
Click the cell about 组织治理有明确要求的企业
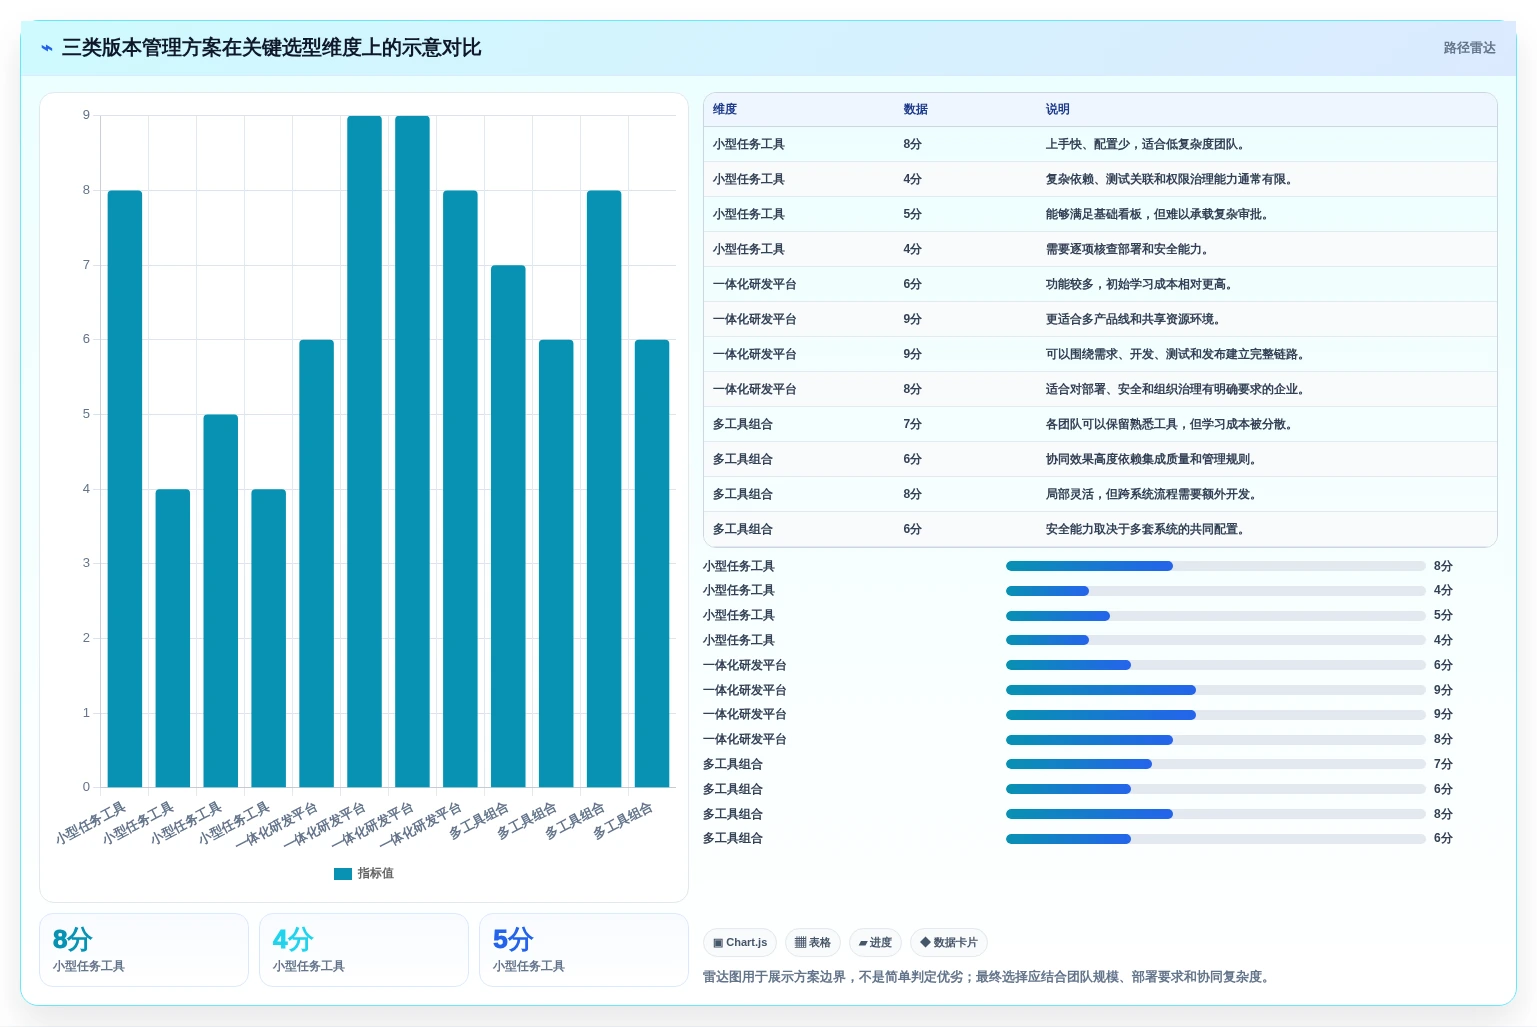pyautogui.click(x=1177, y=390)
